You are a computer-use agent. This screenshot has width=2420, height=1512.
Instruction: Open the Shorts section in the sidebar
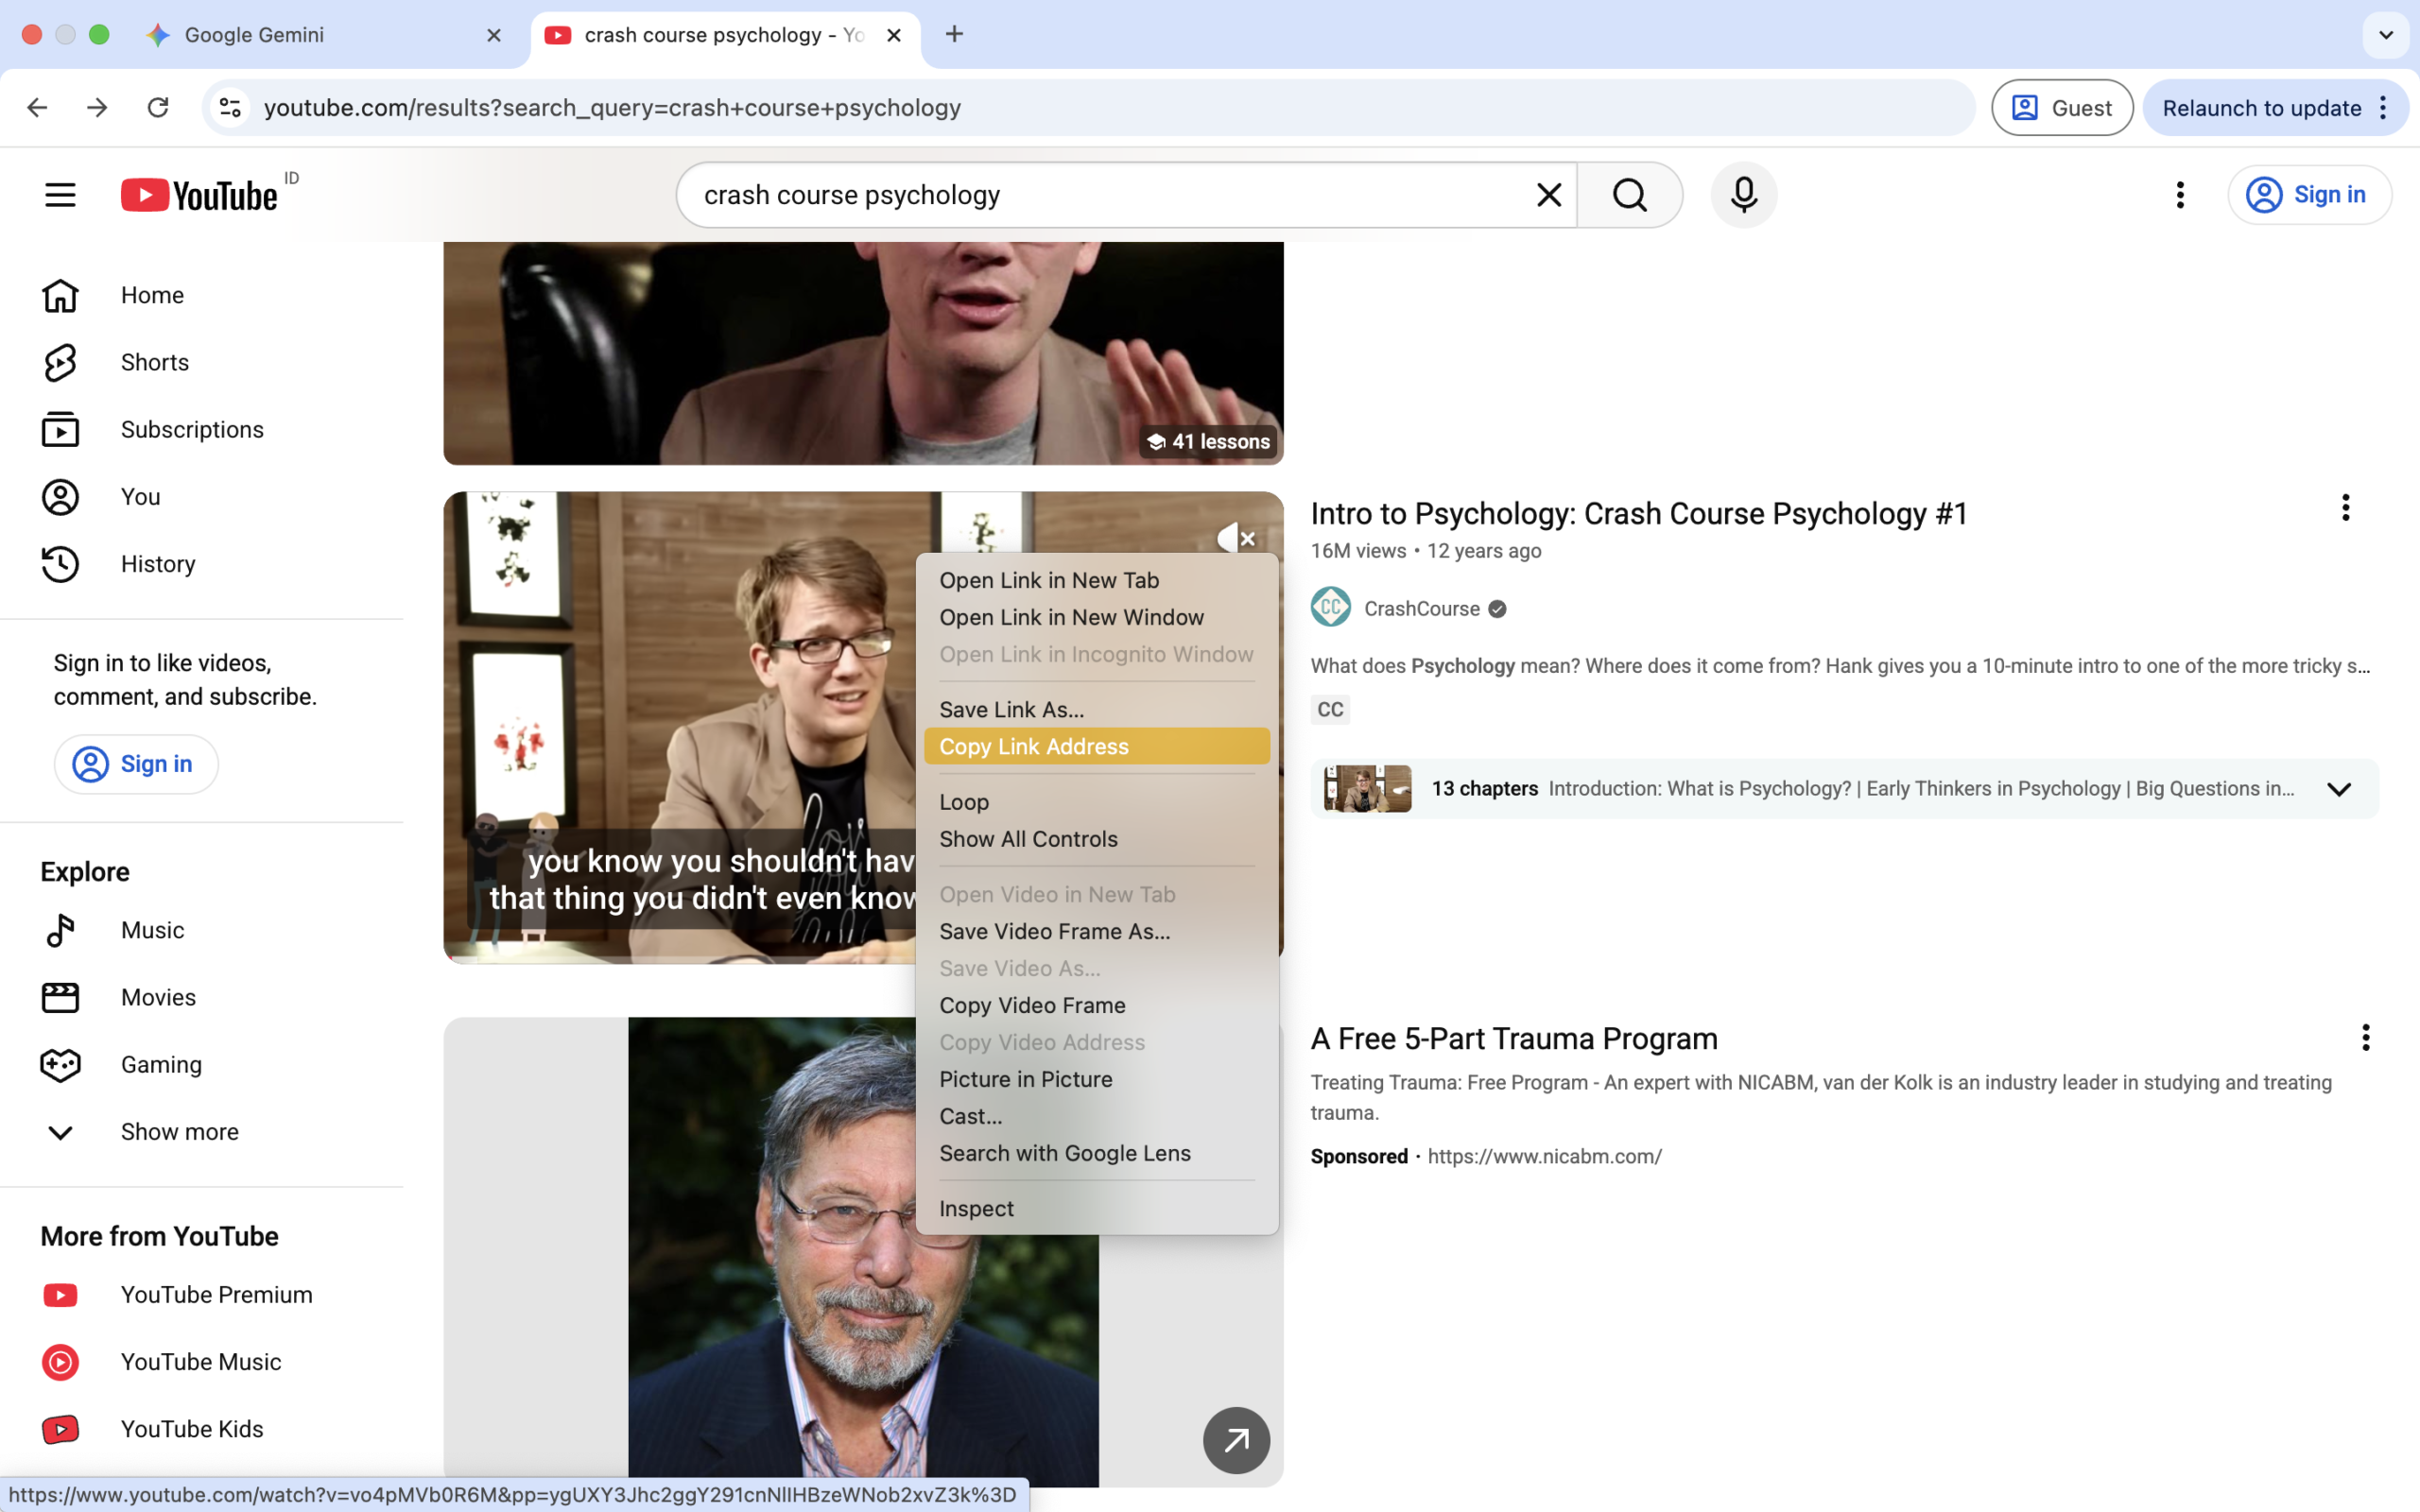pyautogui.click(x=154, y=362)
